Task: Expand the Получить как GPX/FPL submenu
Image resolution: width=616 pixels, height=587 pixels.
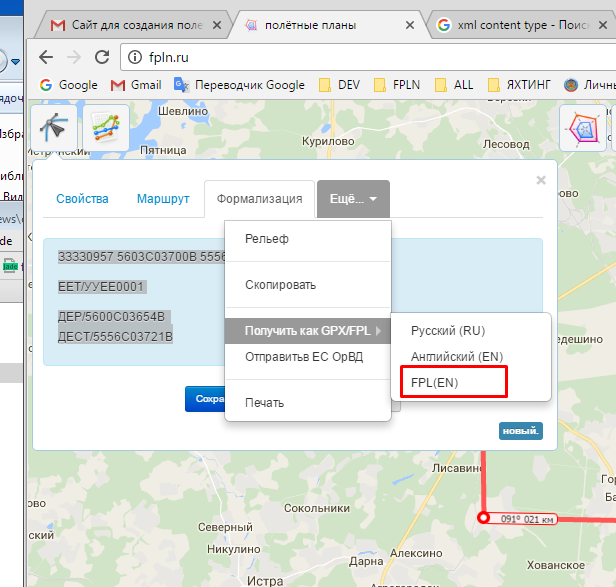Action: (x=308, y=329)
